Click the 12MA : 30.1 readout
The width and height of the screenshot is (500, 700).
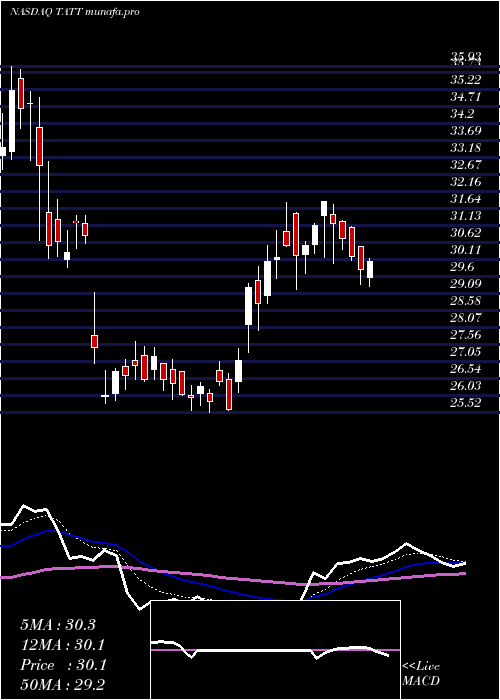(62, 645)
